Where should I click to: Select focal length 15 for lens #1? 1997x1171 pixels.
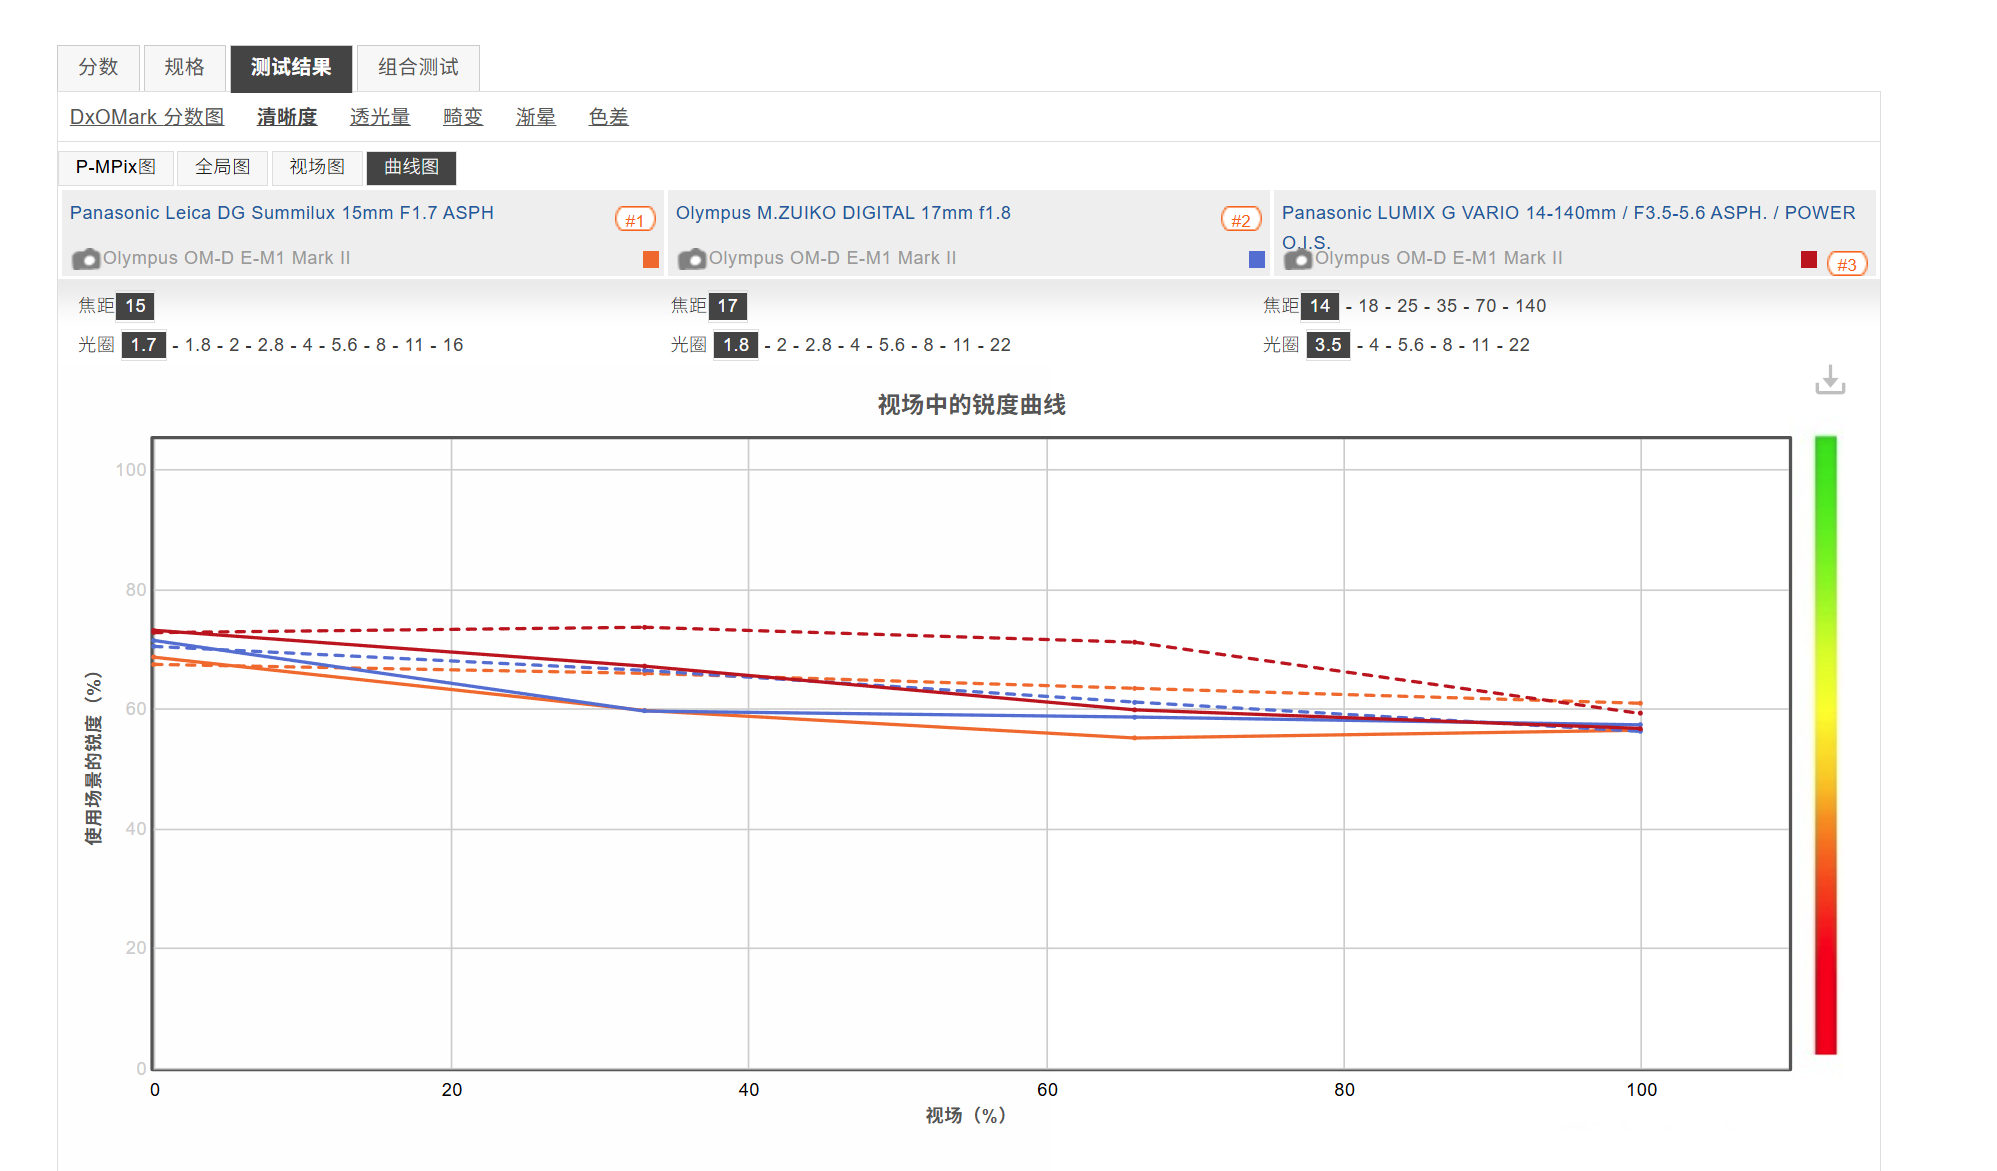pos(136,306)
